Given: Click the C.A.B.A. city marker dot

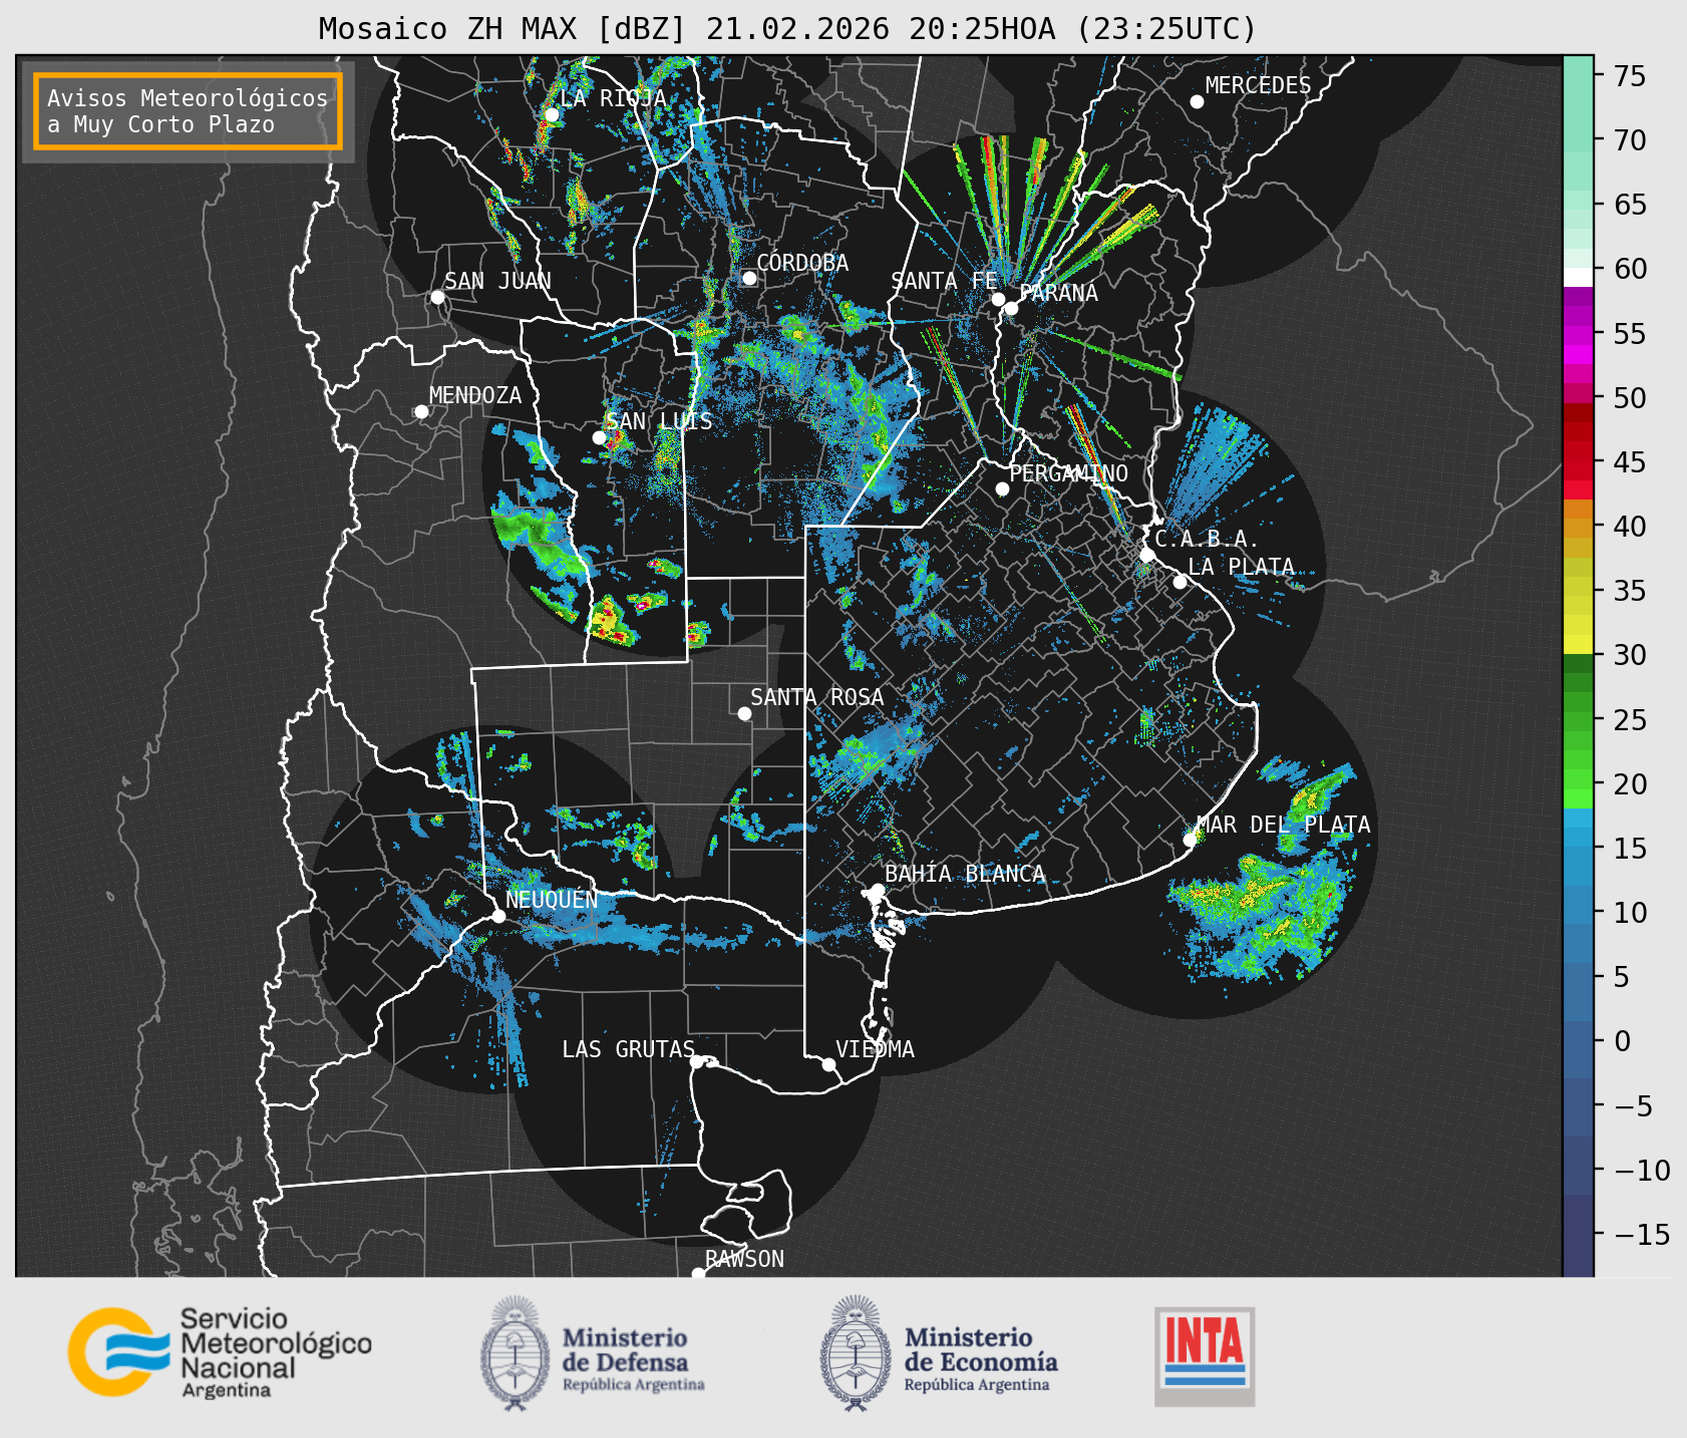Looking at the screenshot, I should coord(1147,555).
